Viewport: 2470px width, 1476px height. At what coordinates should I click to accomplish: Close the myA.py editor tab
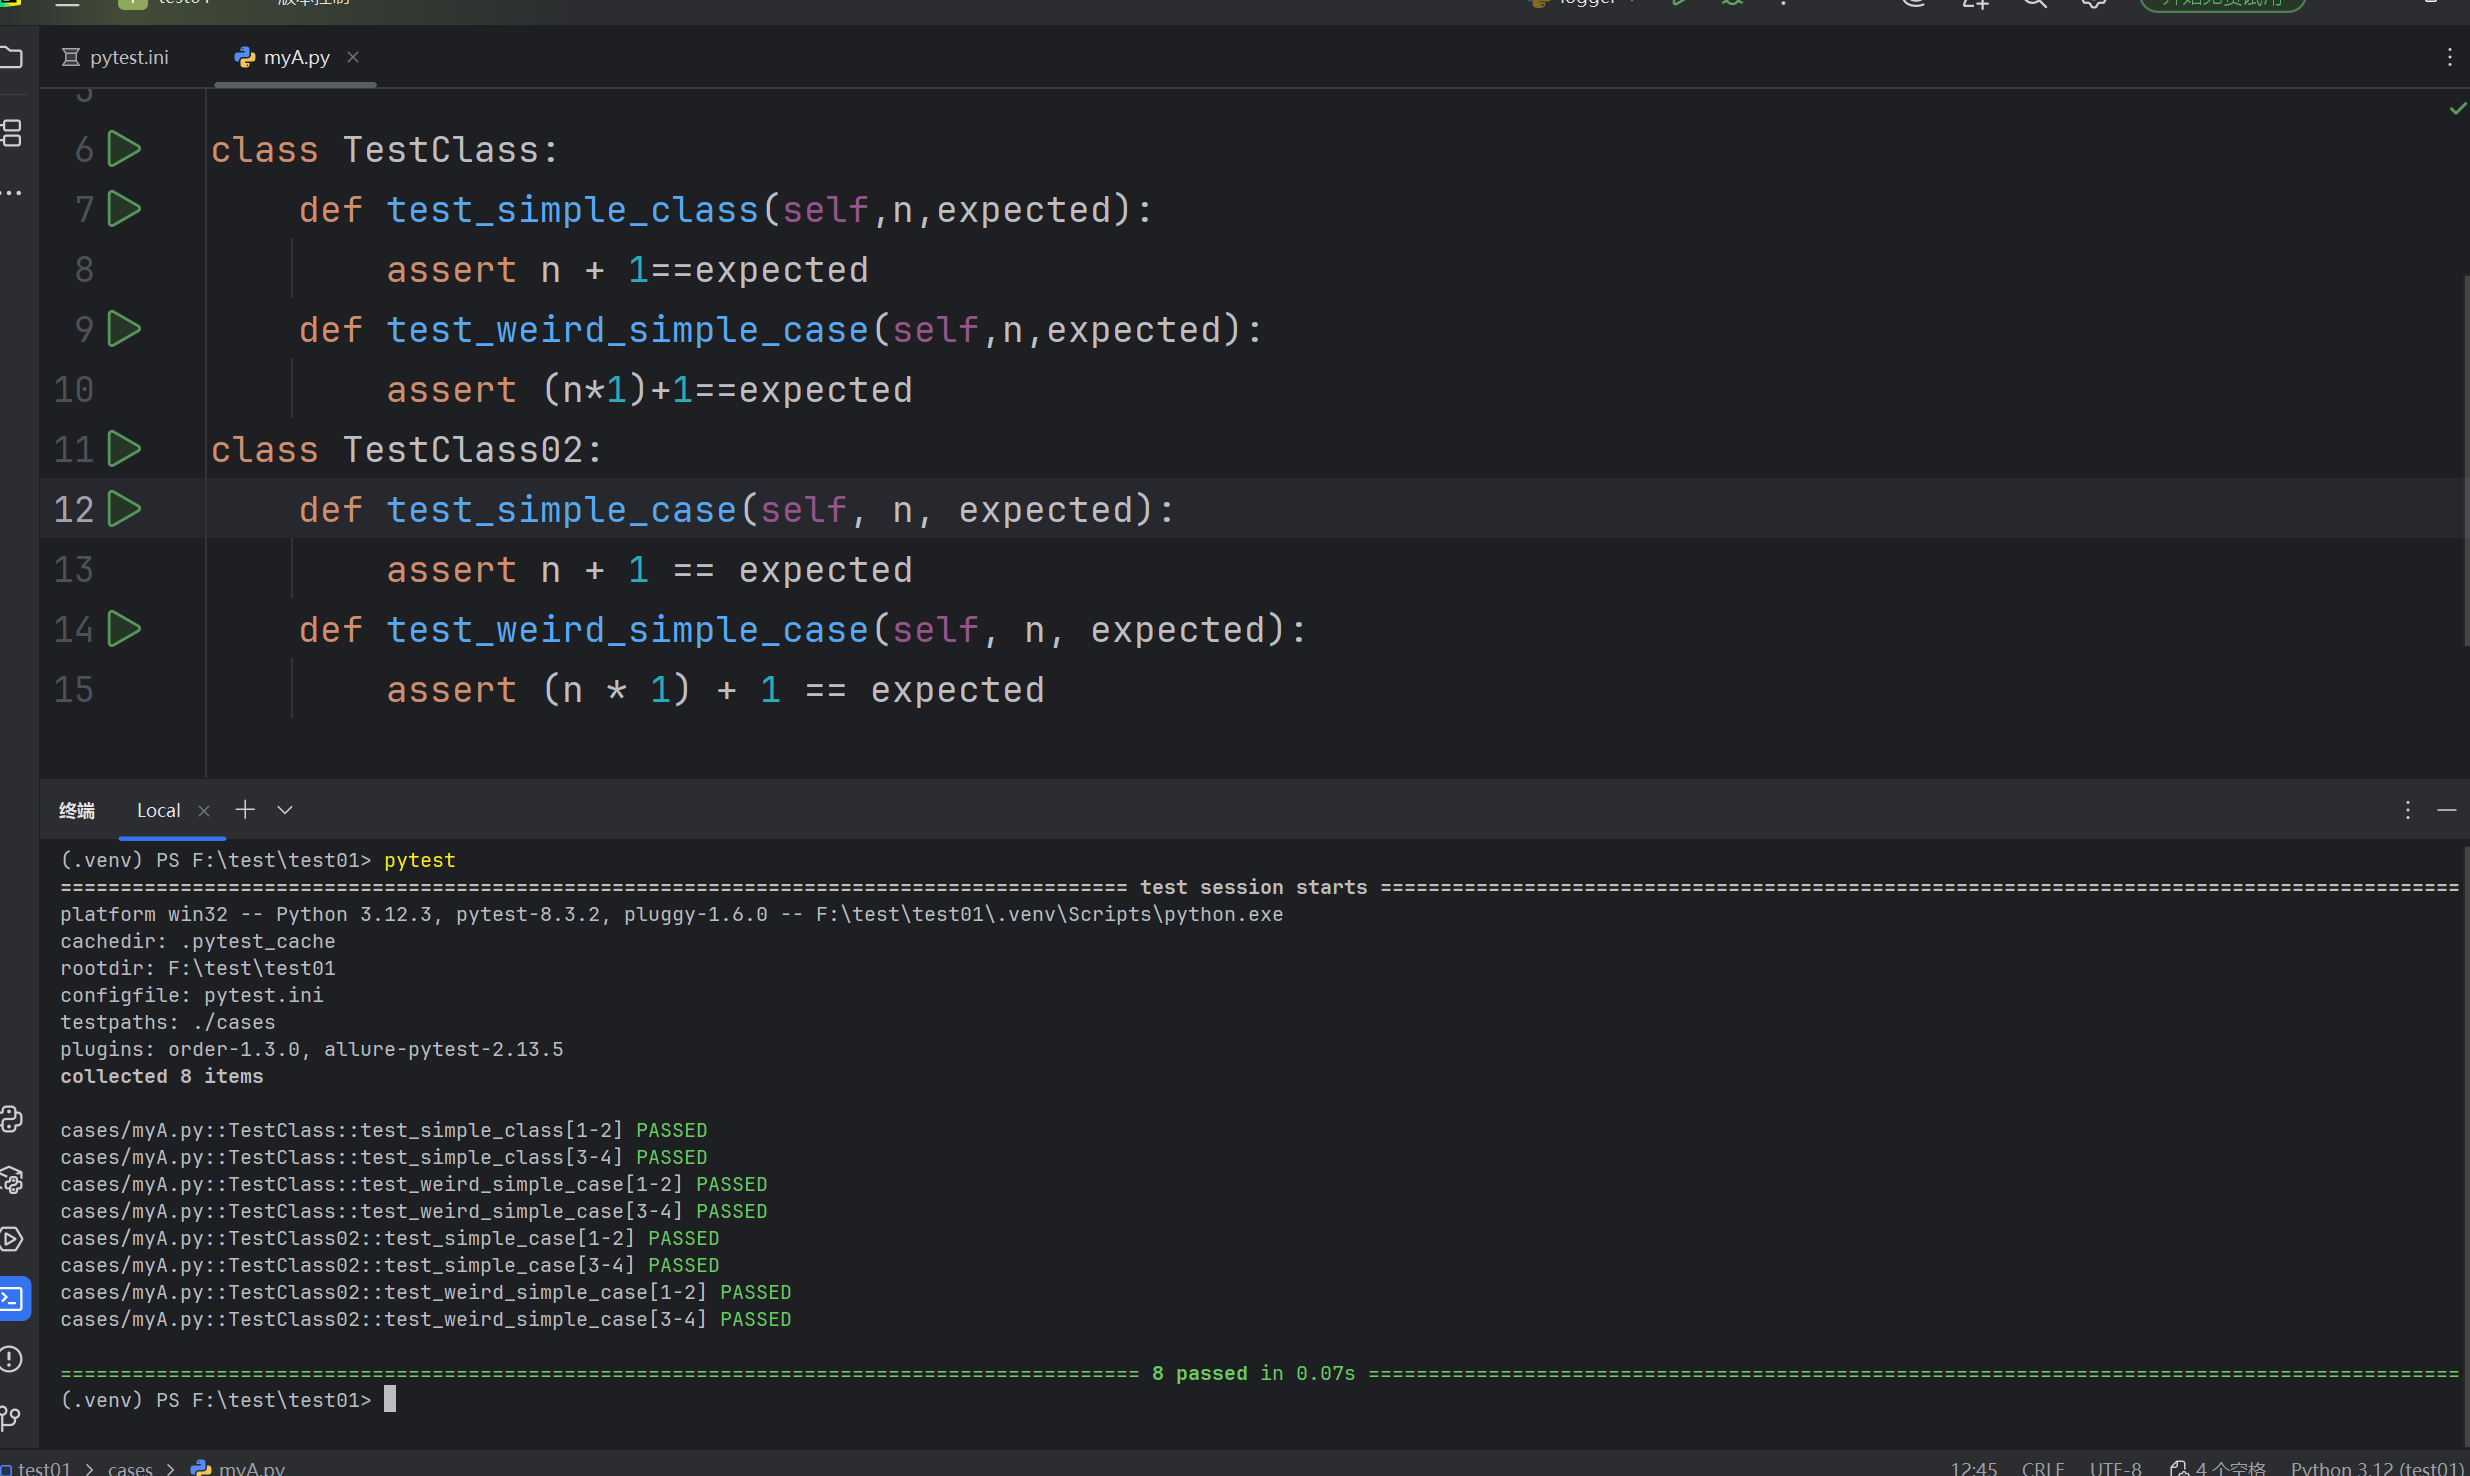click(353, 58)
